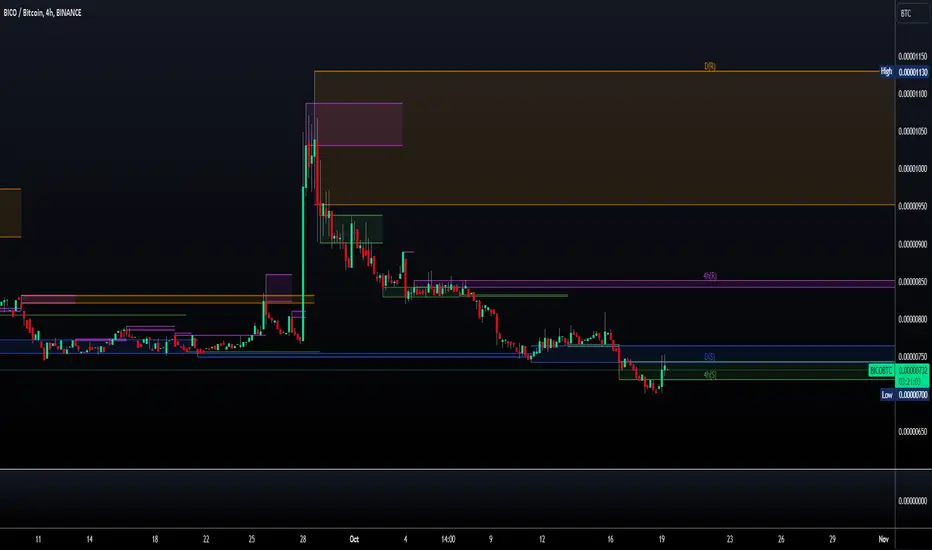This screenshot has width=932, height=550.
Task: Click the green 4h(S) zone label
Action: click(x=710, y=375)
